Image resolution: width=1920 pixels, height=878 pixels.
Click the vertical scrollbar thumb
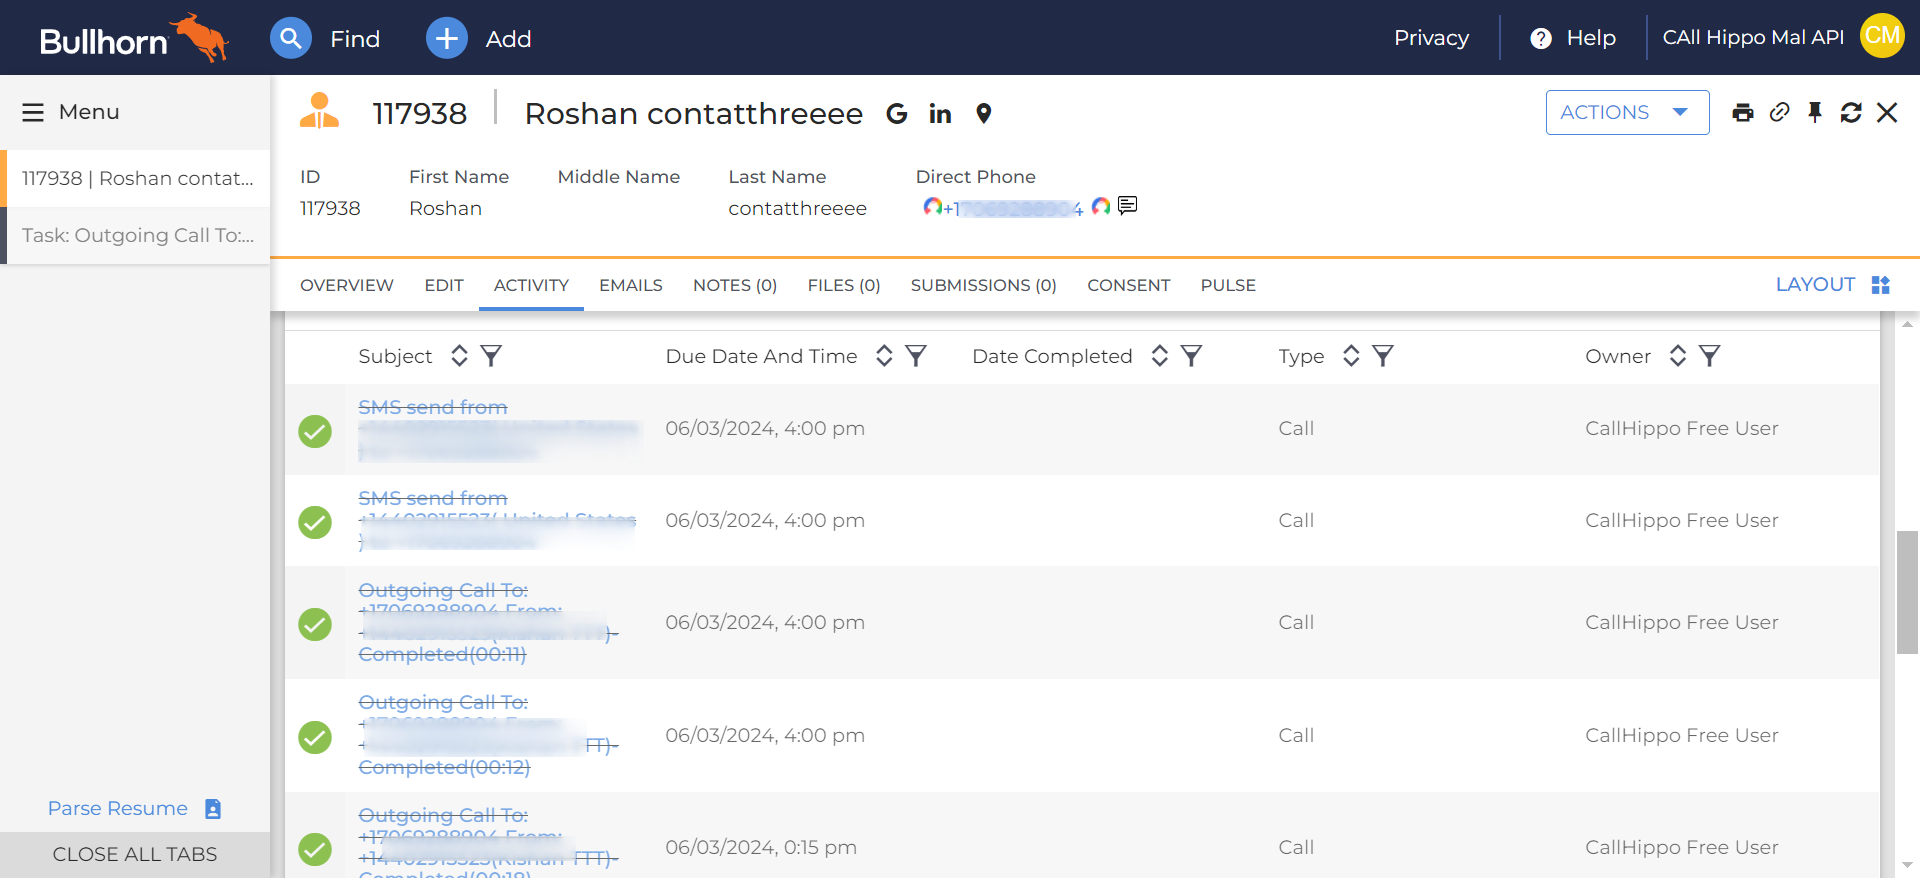click(1908, 592)
